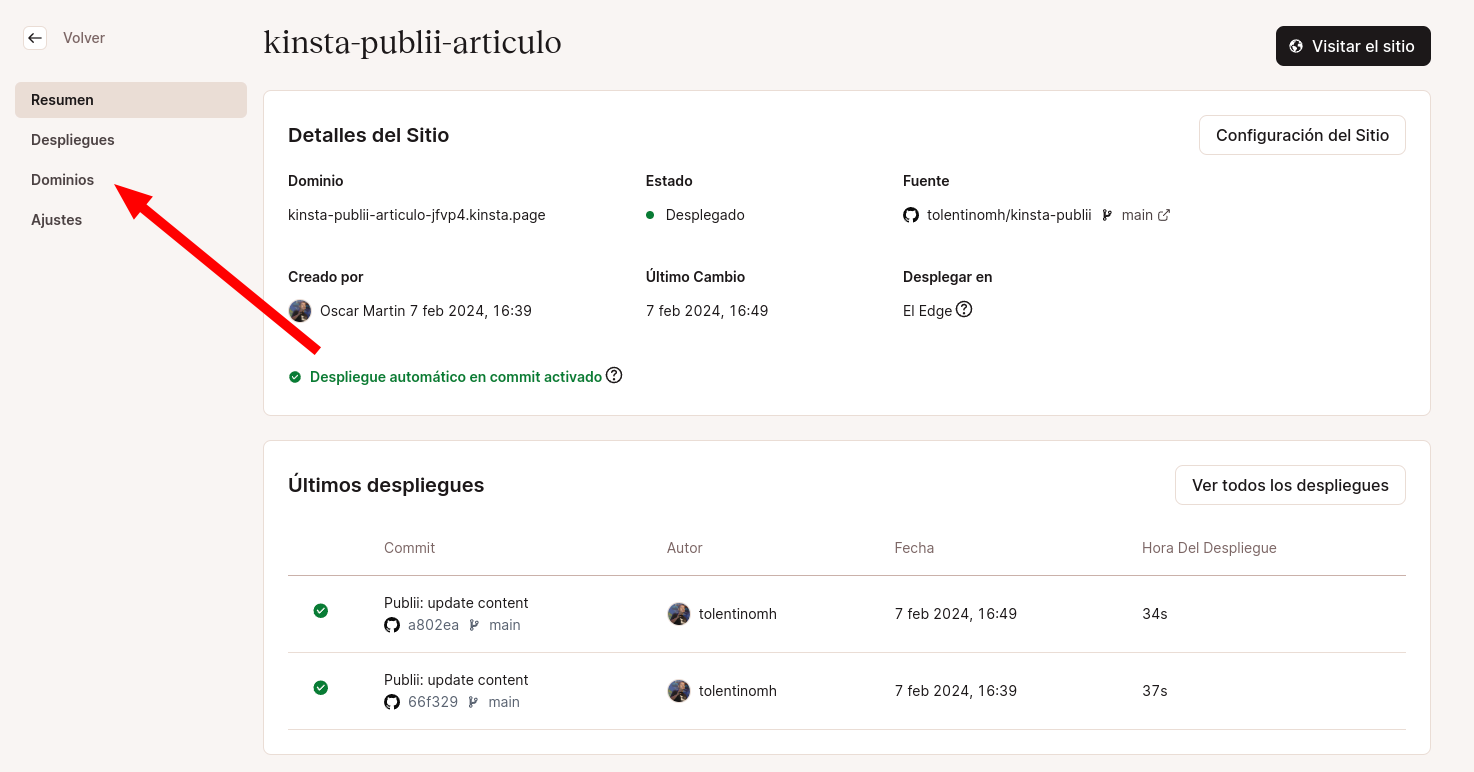
Task: Click the back arrow next to Volver
Action: (35, 37)
